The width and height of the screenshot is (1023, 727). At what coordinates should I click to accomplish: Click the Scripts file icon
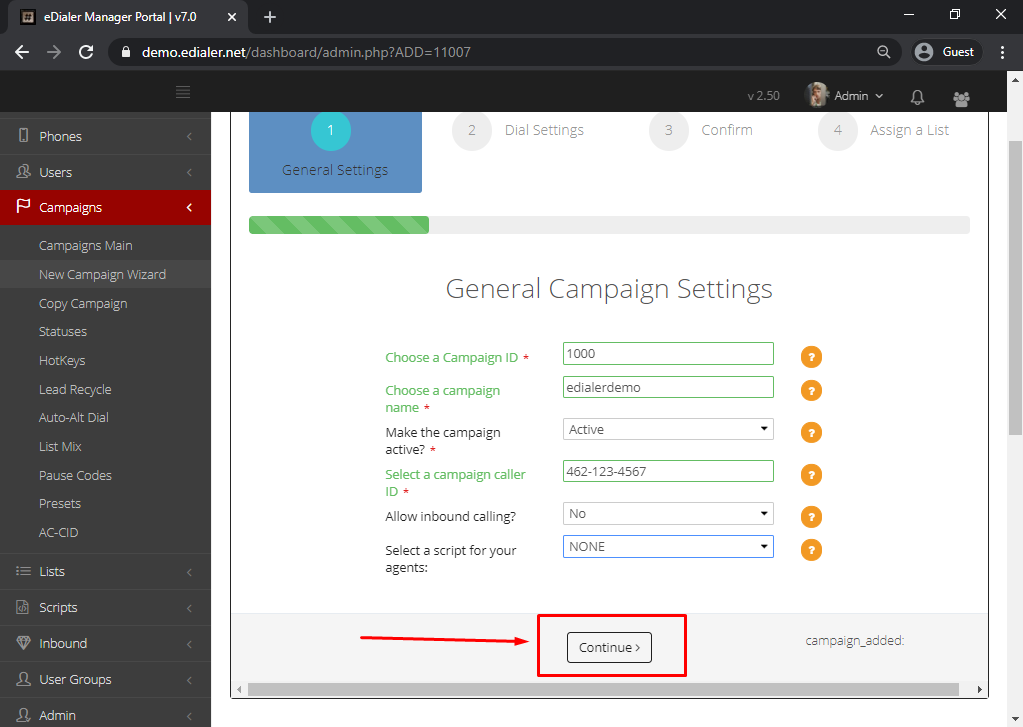[x=23, y=607]
